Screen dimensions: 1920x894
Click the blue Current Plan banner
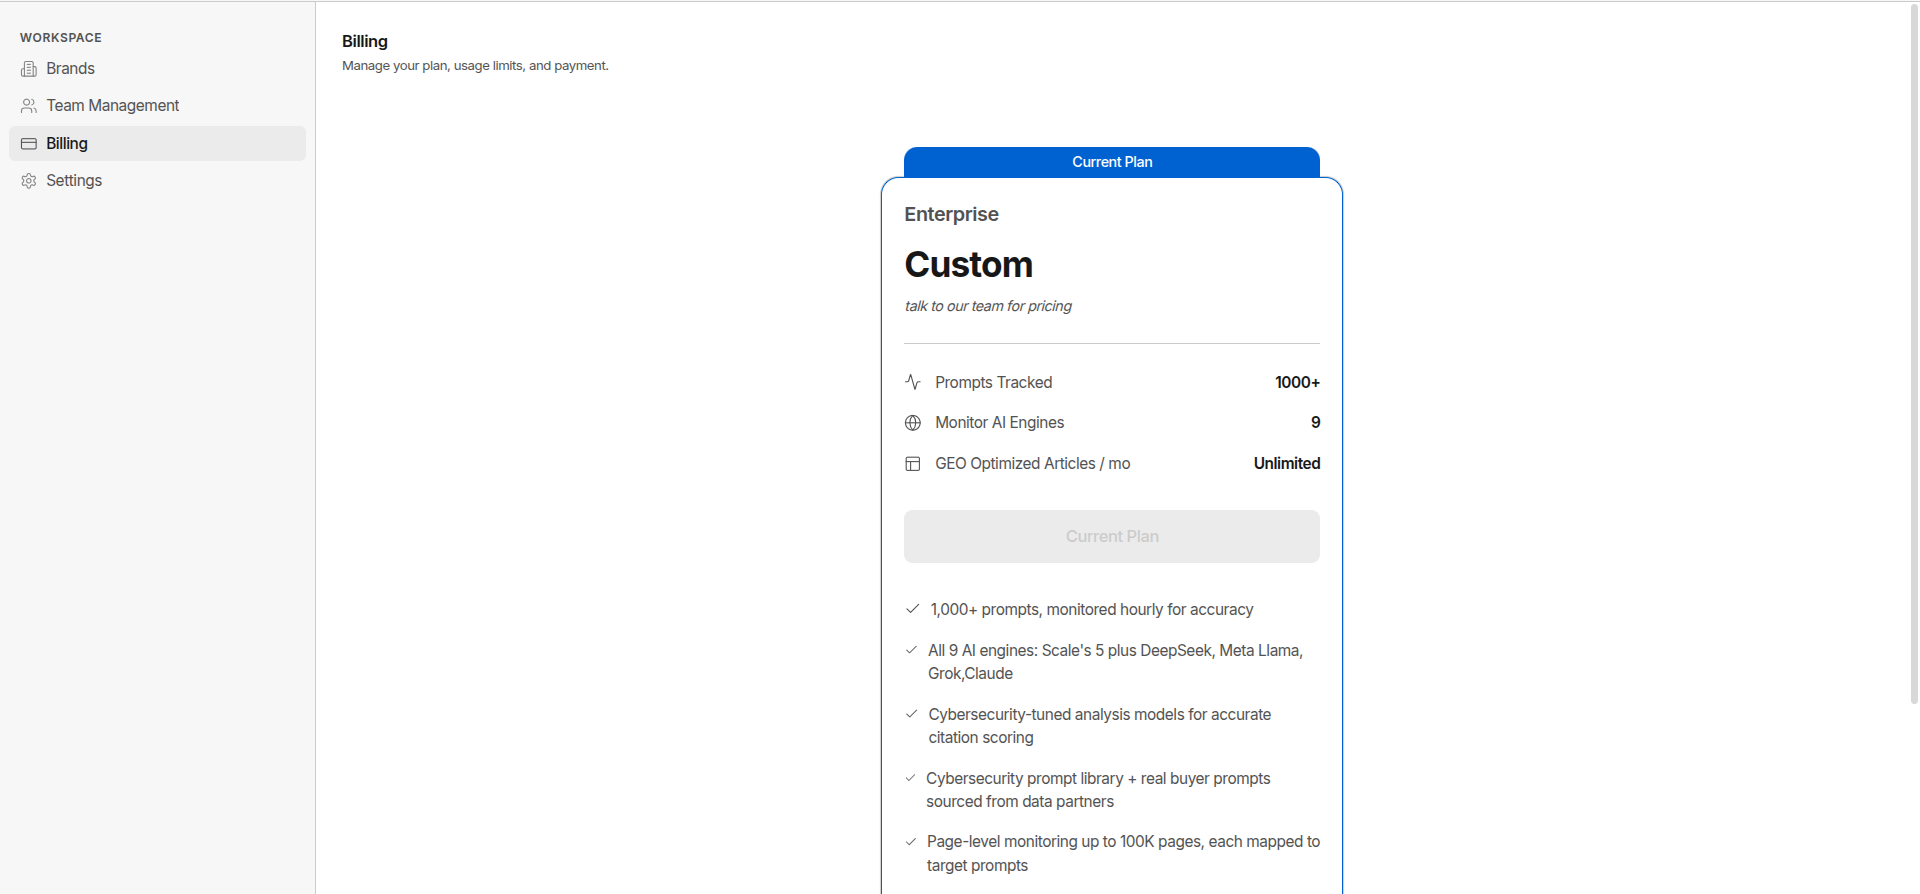[x=1112, y=162]
